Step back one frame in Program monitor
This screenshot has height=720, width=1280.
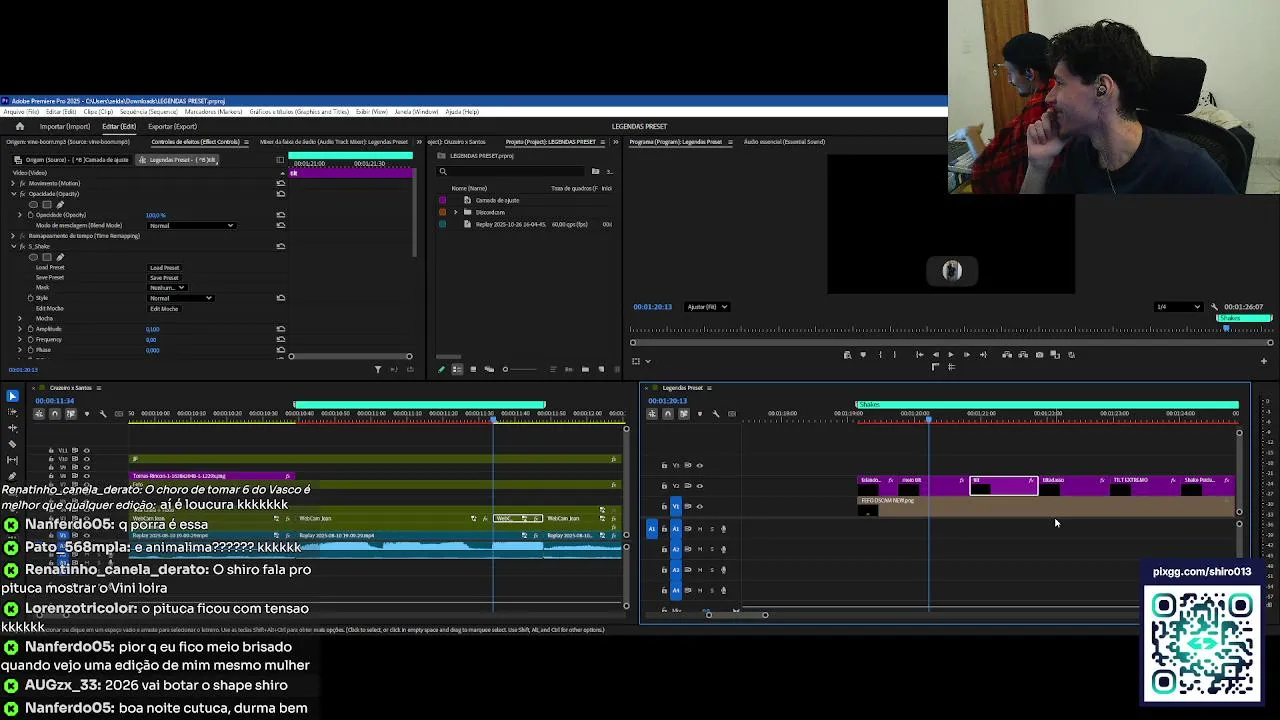click(x=935, y=354)
